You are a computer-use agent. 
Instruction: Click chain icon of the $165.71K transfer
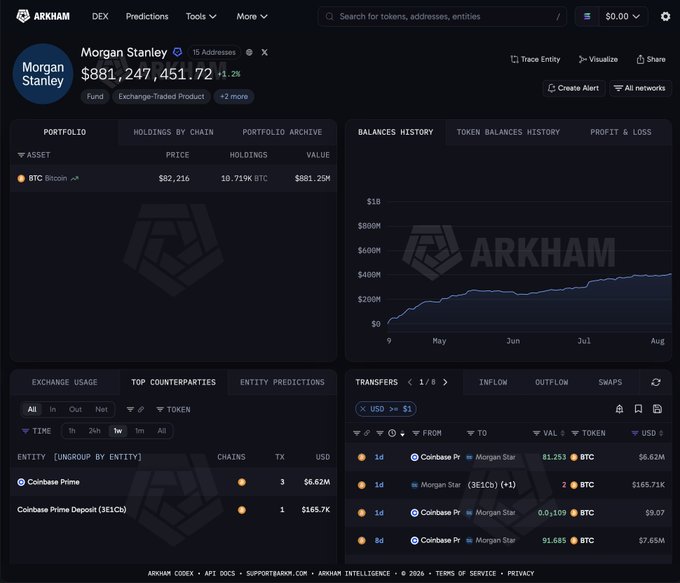pyautogui.click(x=361, y=485)
